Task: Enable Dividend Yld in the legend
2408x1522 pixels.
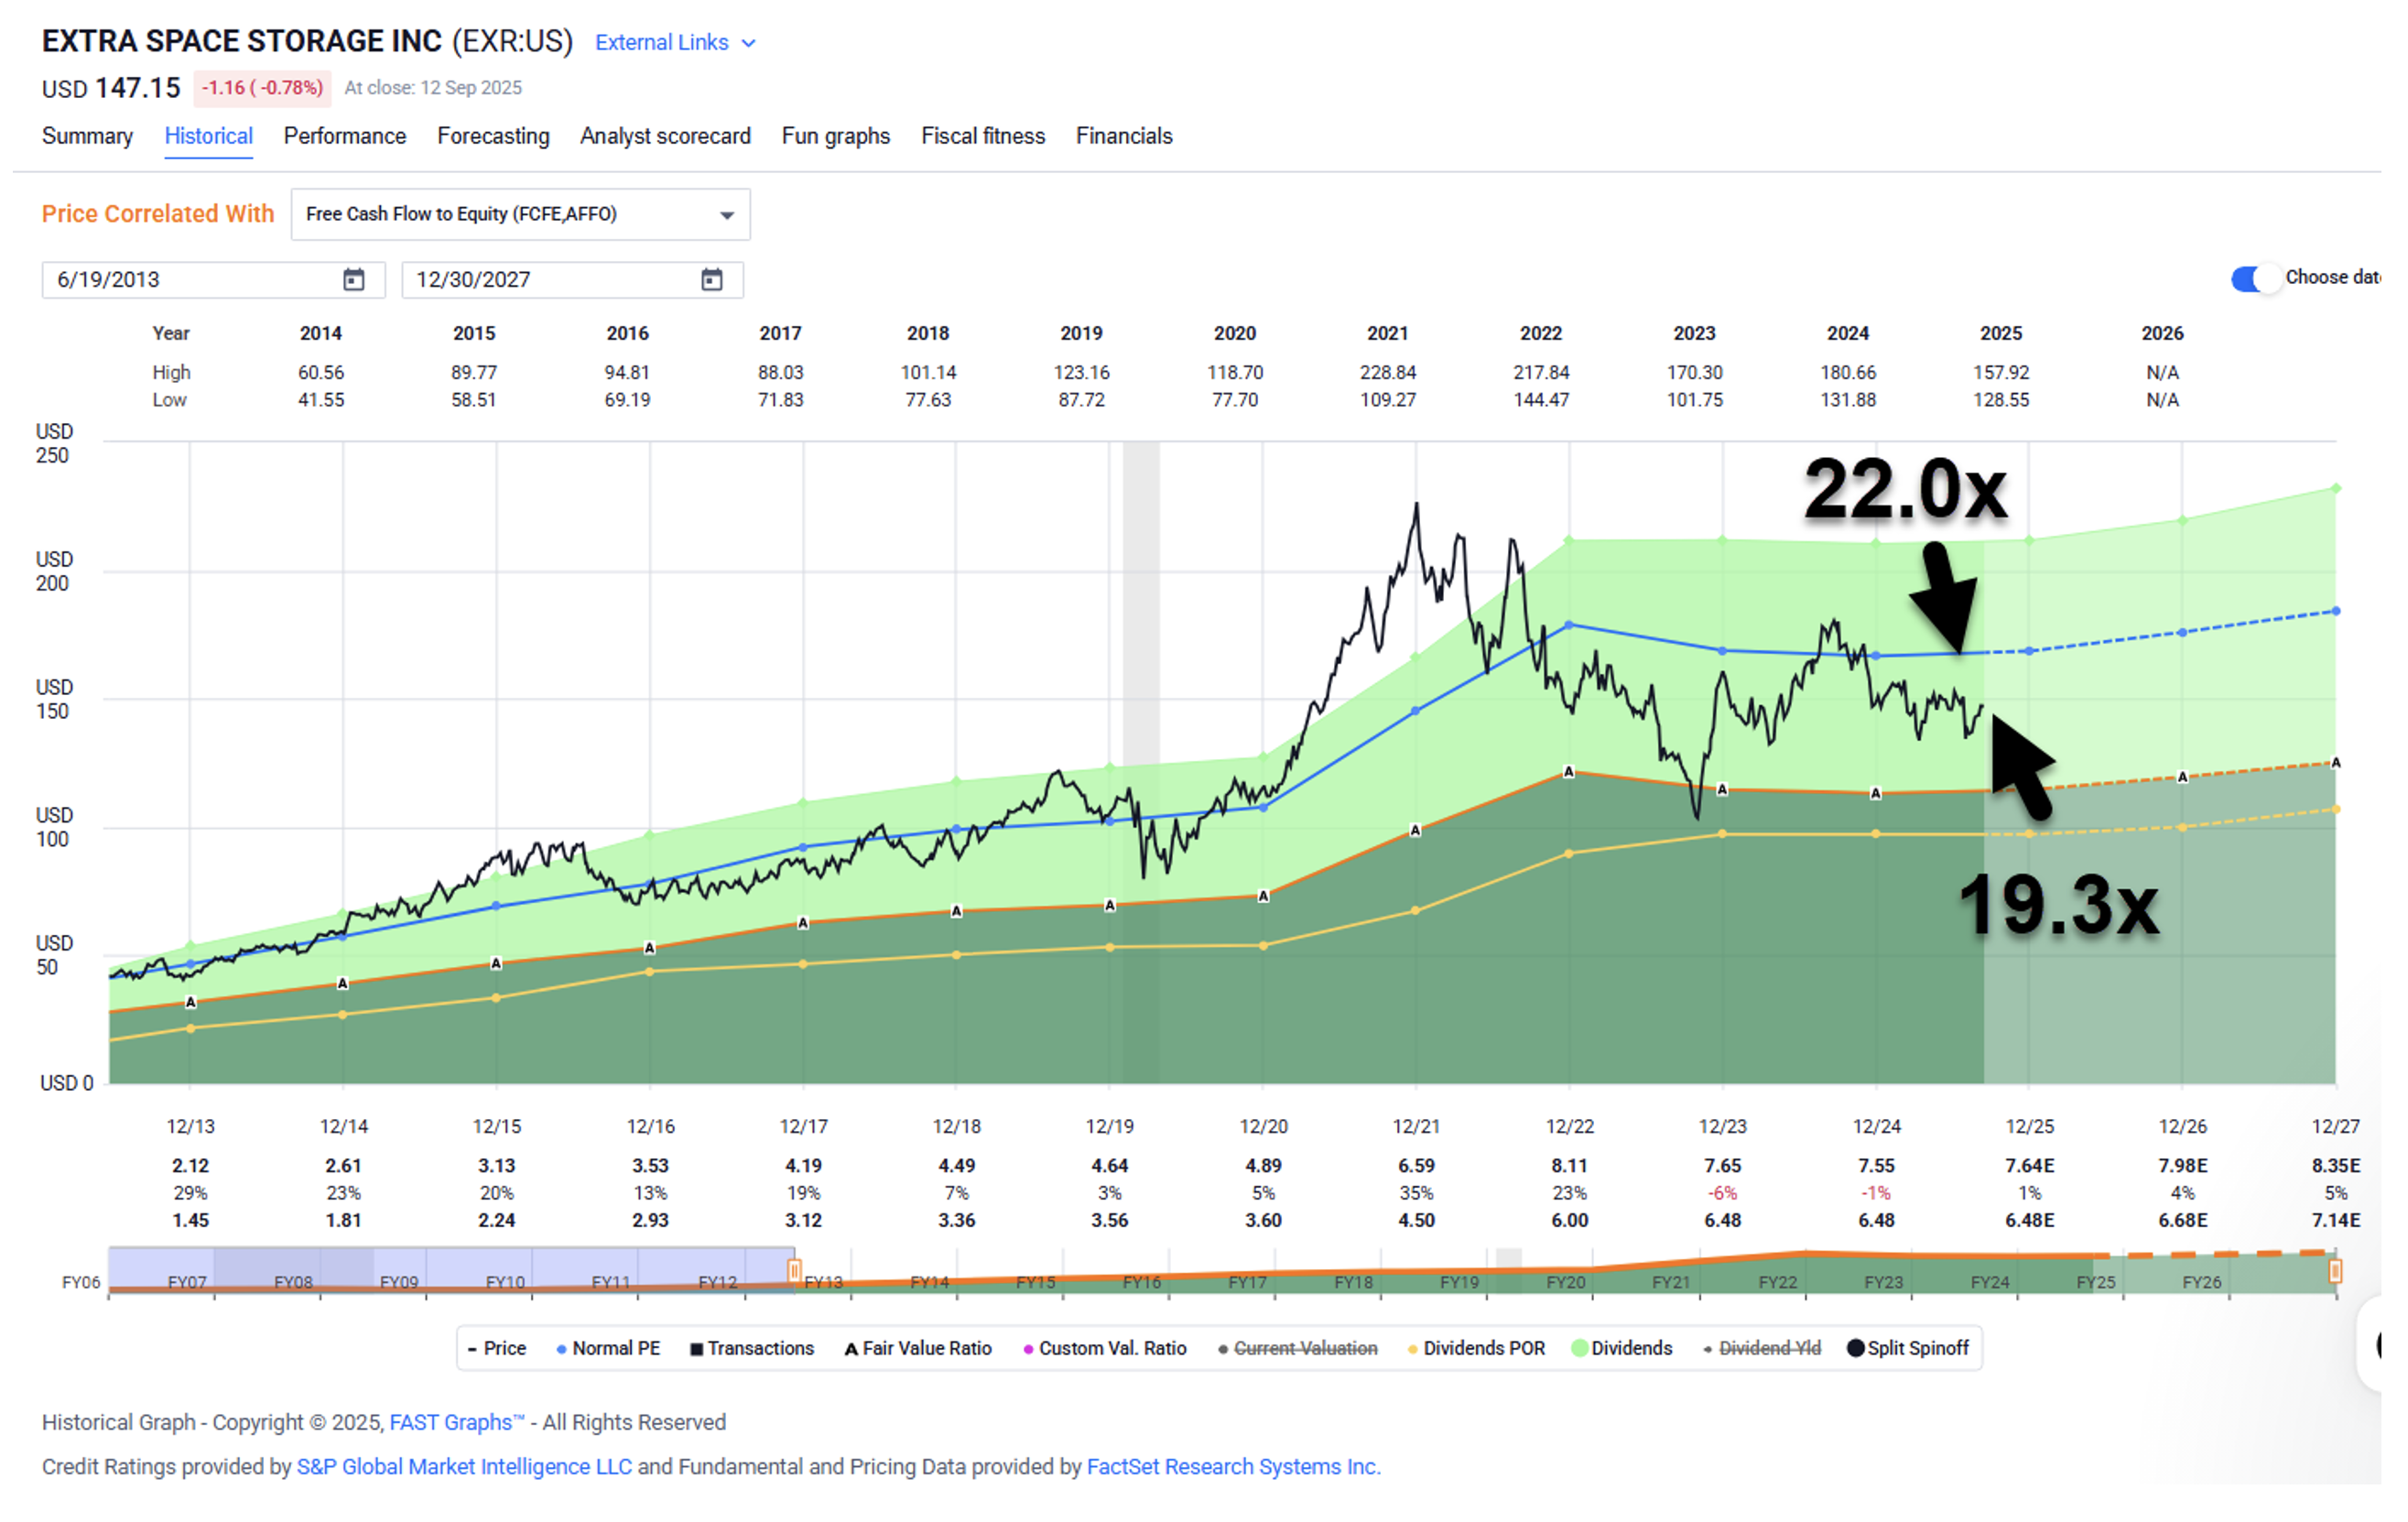Action: click(1762, 1349)
